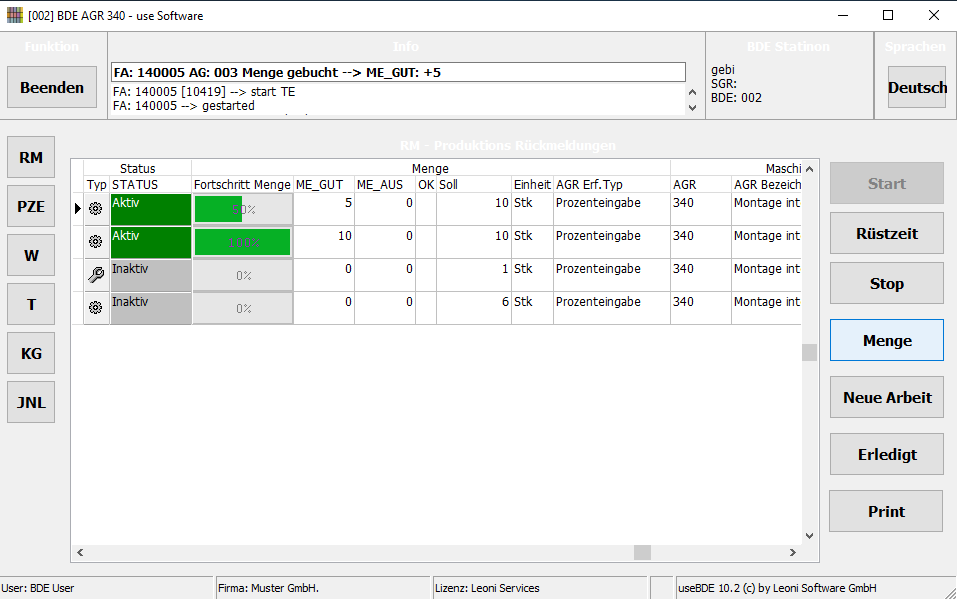Viewport: 957px width, 599px height.
Task: Click the ME_GUT value 5 cell
Action: [324, 209]
